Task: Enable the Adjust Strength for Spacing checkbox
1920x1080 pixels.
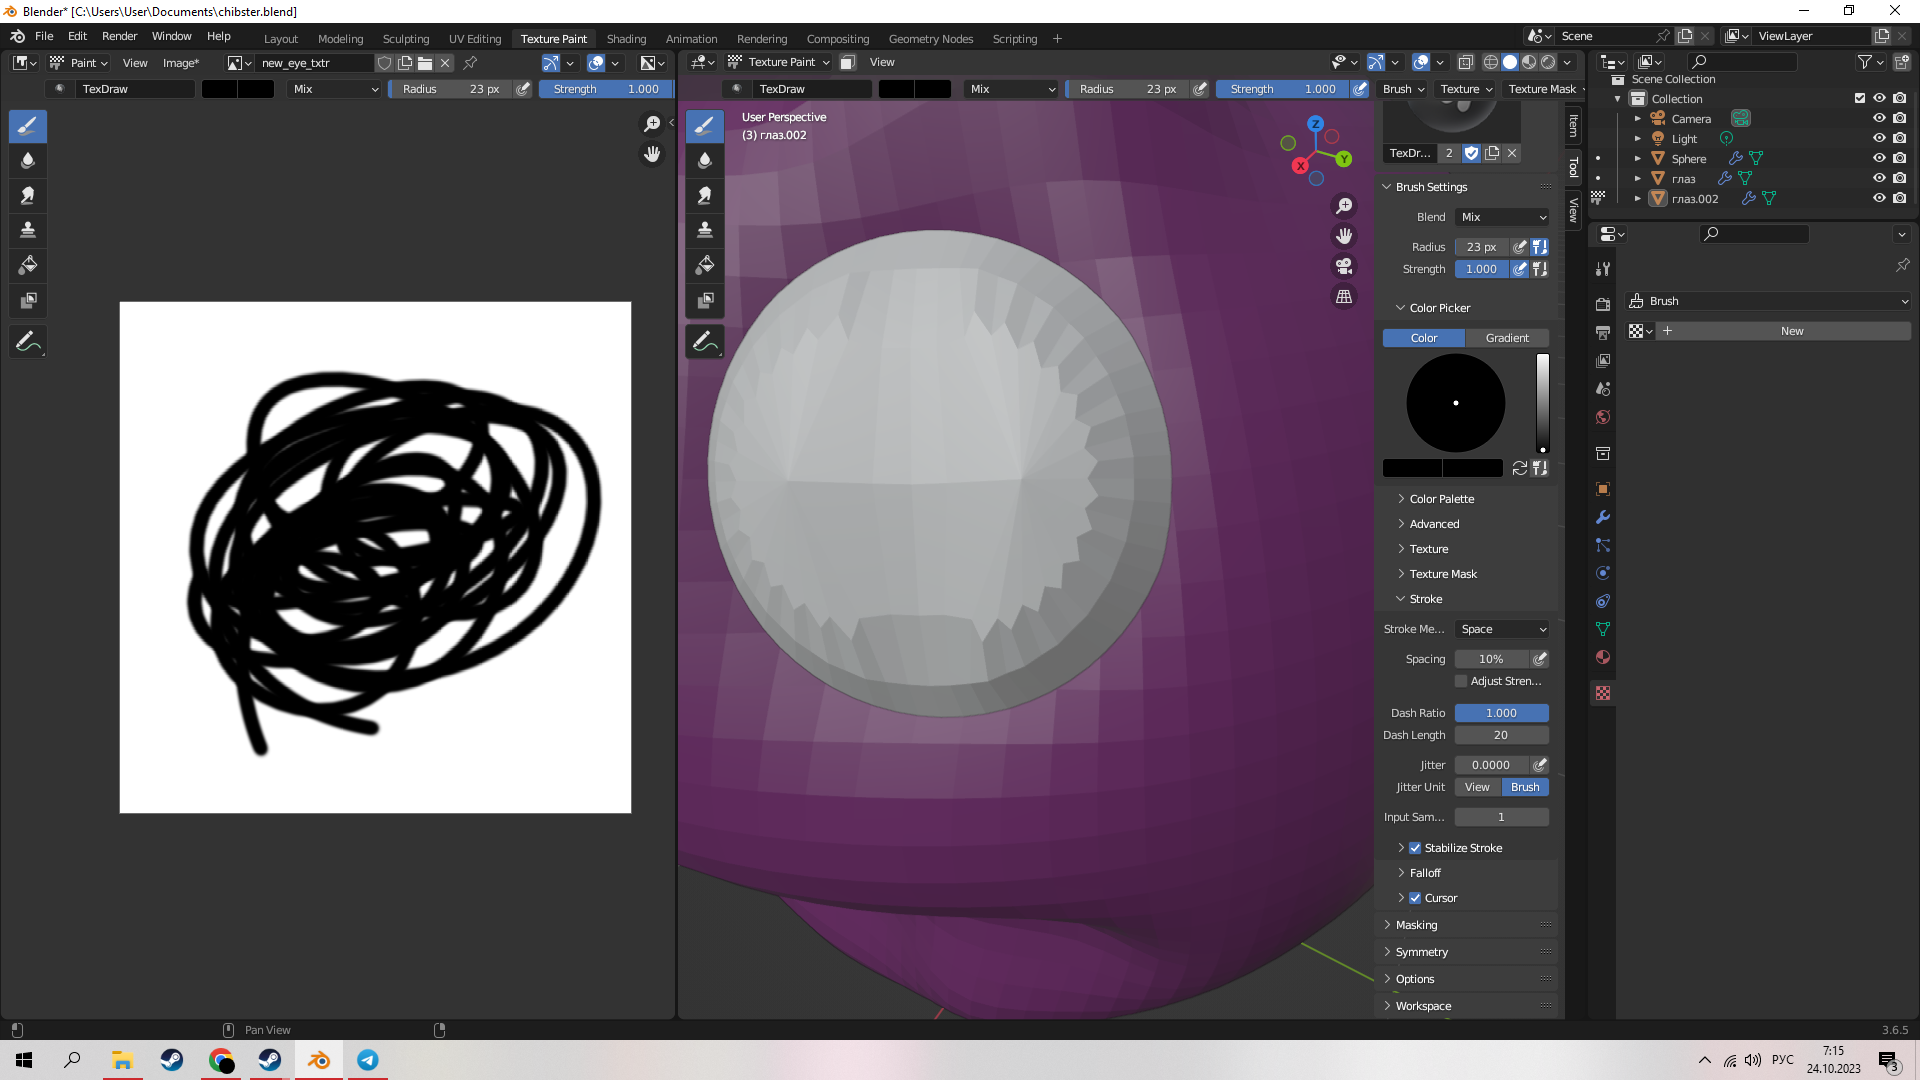Action: (x=1461, y=681)
